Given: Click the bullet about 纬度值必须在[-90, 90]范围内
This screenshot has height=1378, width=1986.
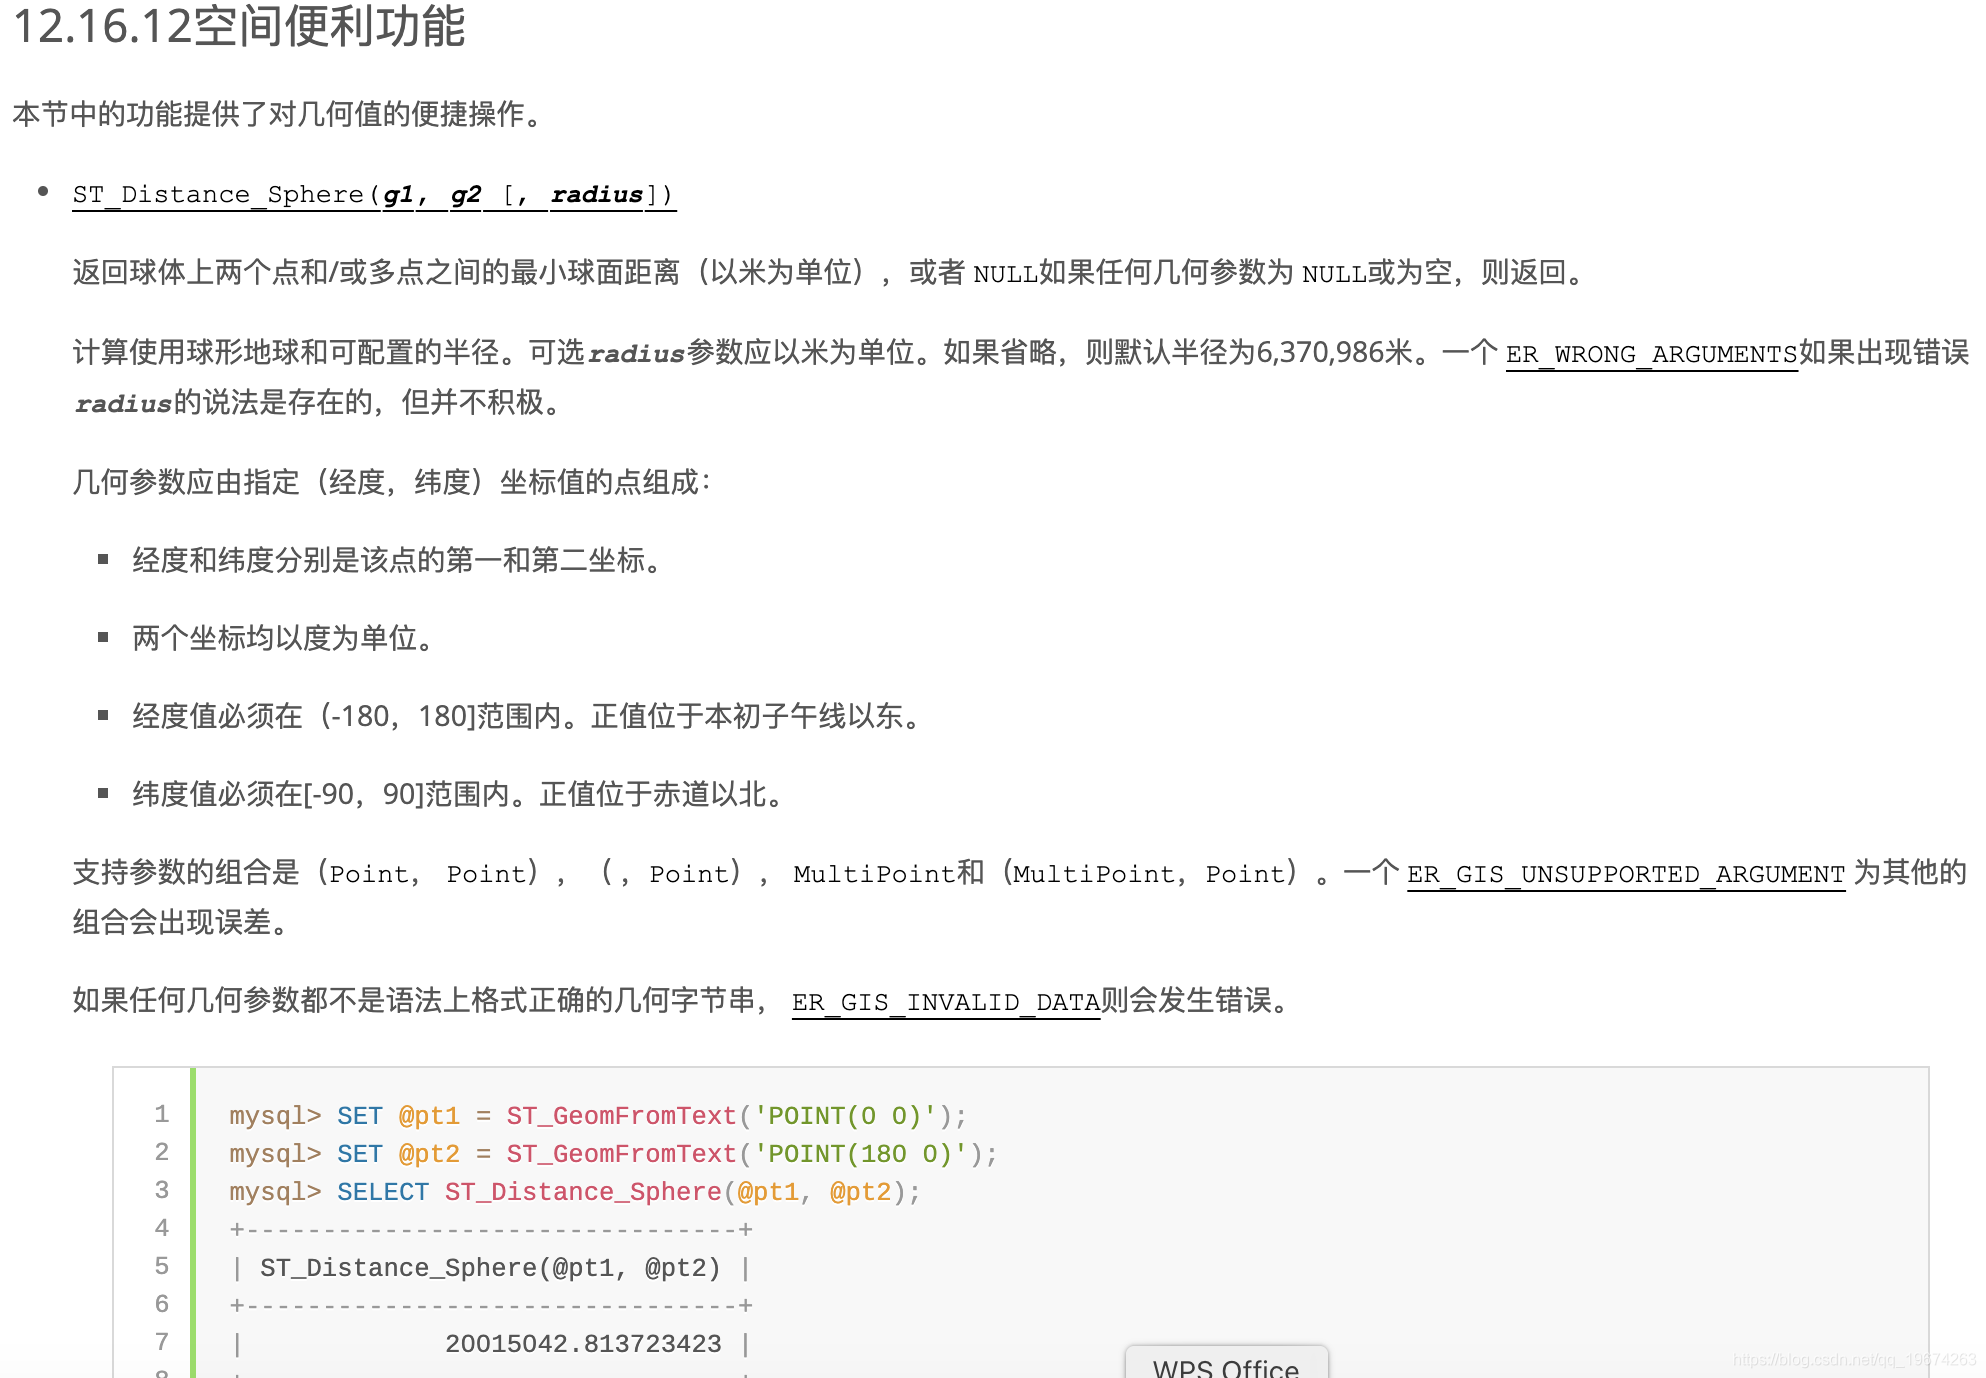Looking at the screenshot, I should pyautogui.click(x=460, y=794).
